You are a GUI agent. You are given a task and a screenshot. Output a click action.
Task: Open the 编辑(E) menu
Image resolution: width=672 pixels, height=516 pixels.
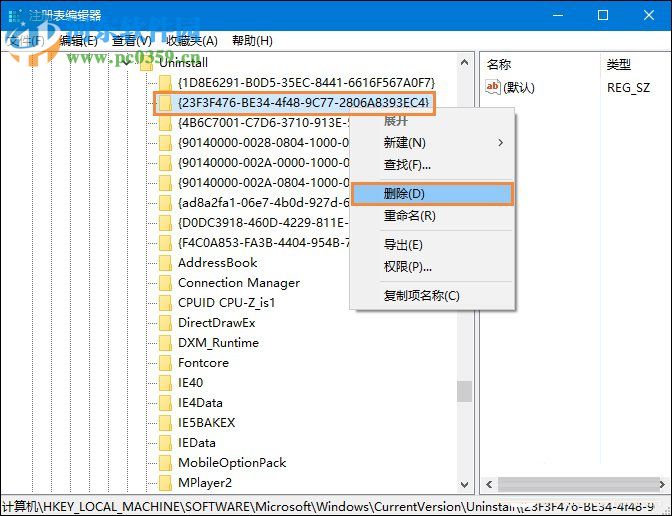(78, 41)
